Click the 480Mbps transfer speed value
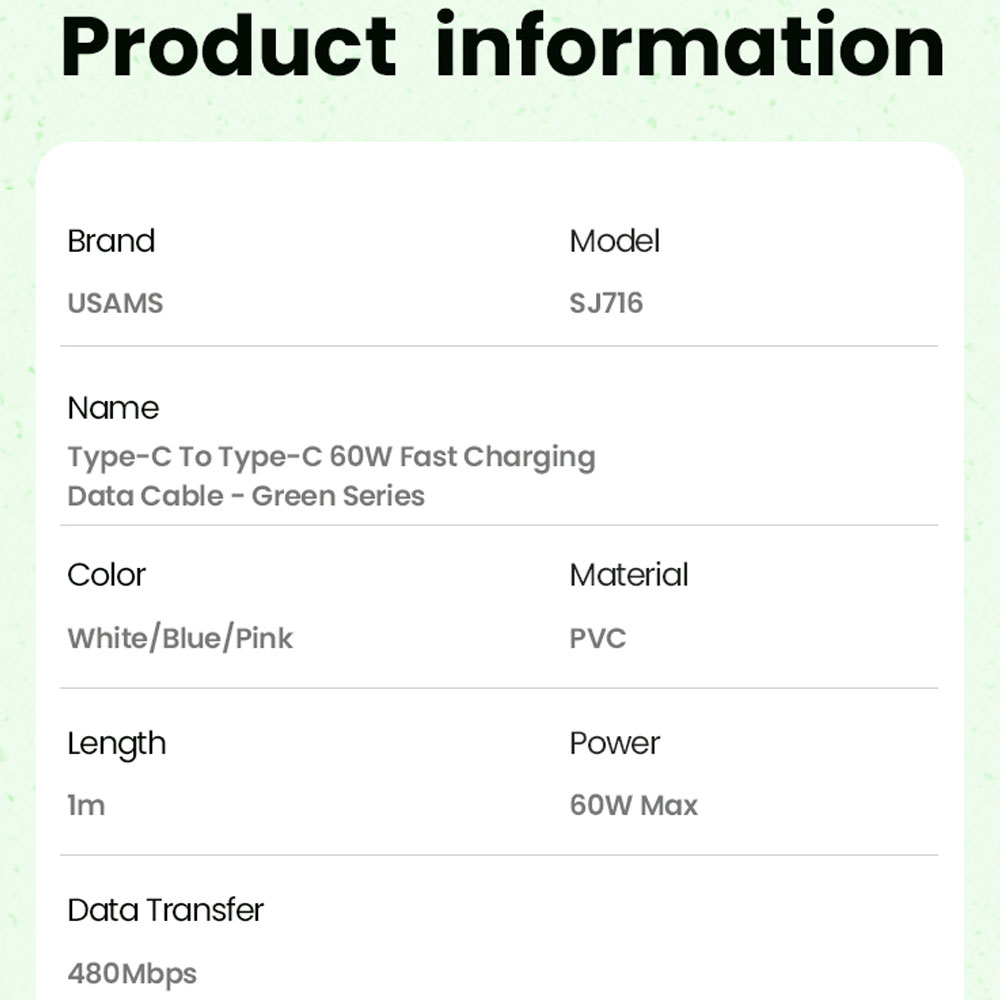This screenshot has width=1000, height=1000. coord(132,974)
